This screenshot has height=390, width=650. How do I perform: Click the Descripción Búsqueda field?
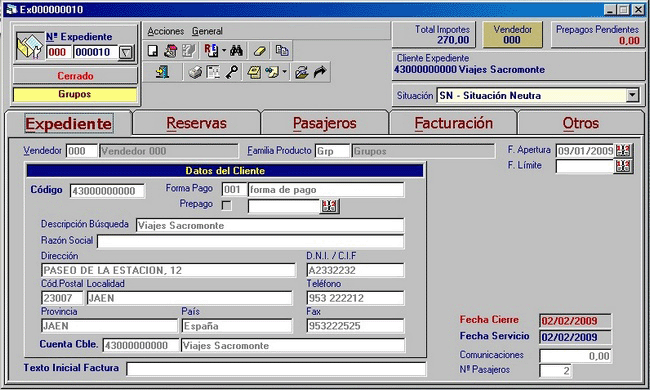pos(270,225)
